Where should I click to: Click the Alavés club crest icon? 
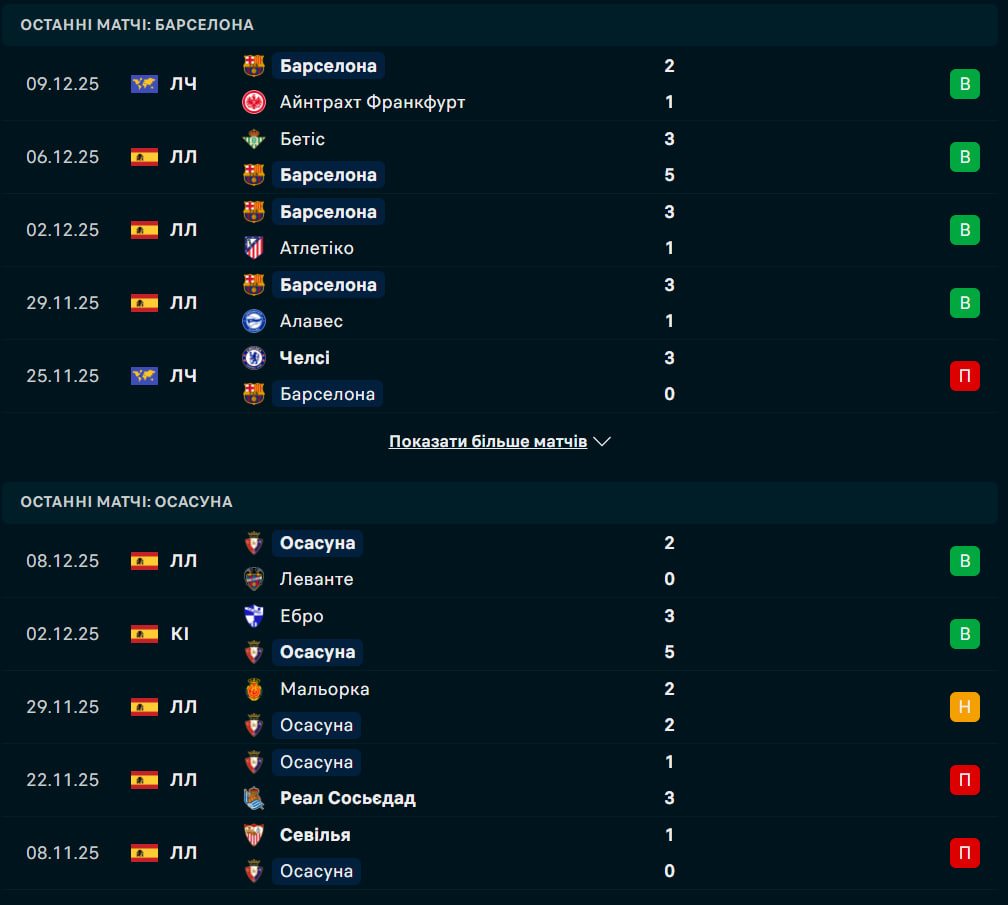(x=254, y=321)
